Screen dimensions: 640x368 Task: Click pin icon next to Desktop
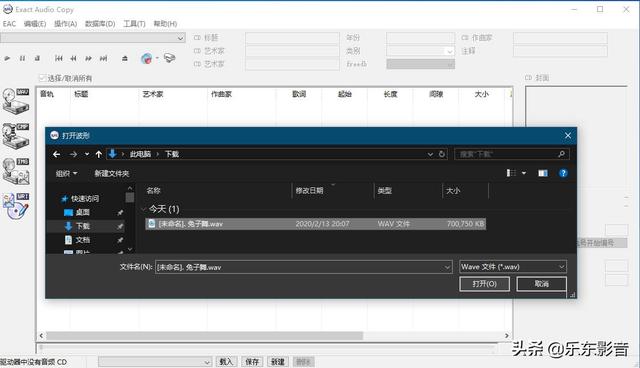pos(120,213)
